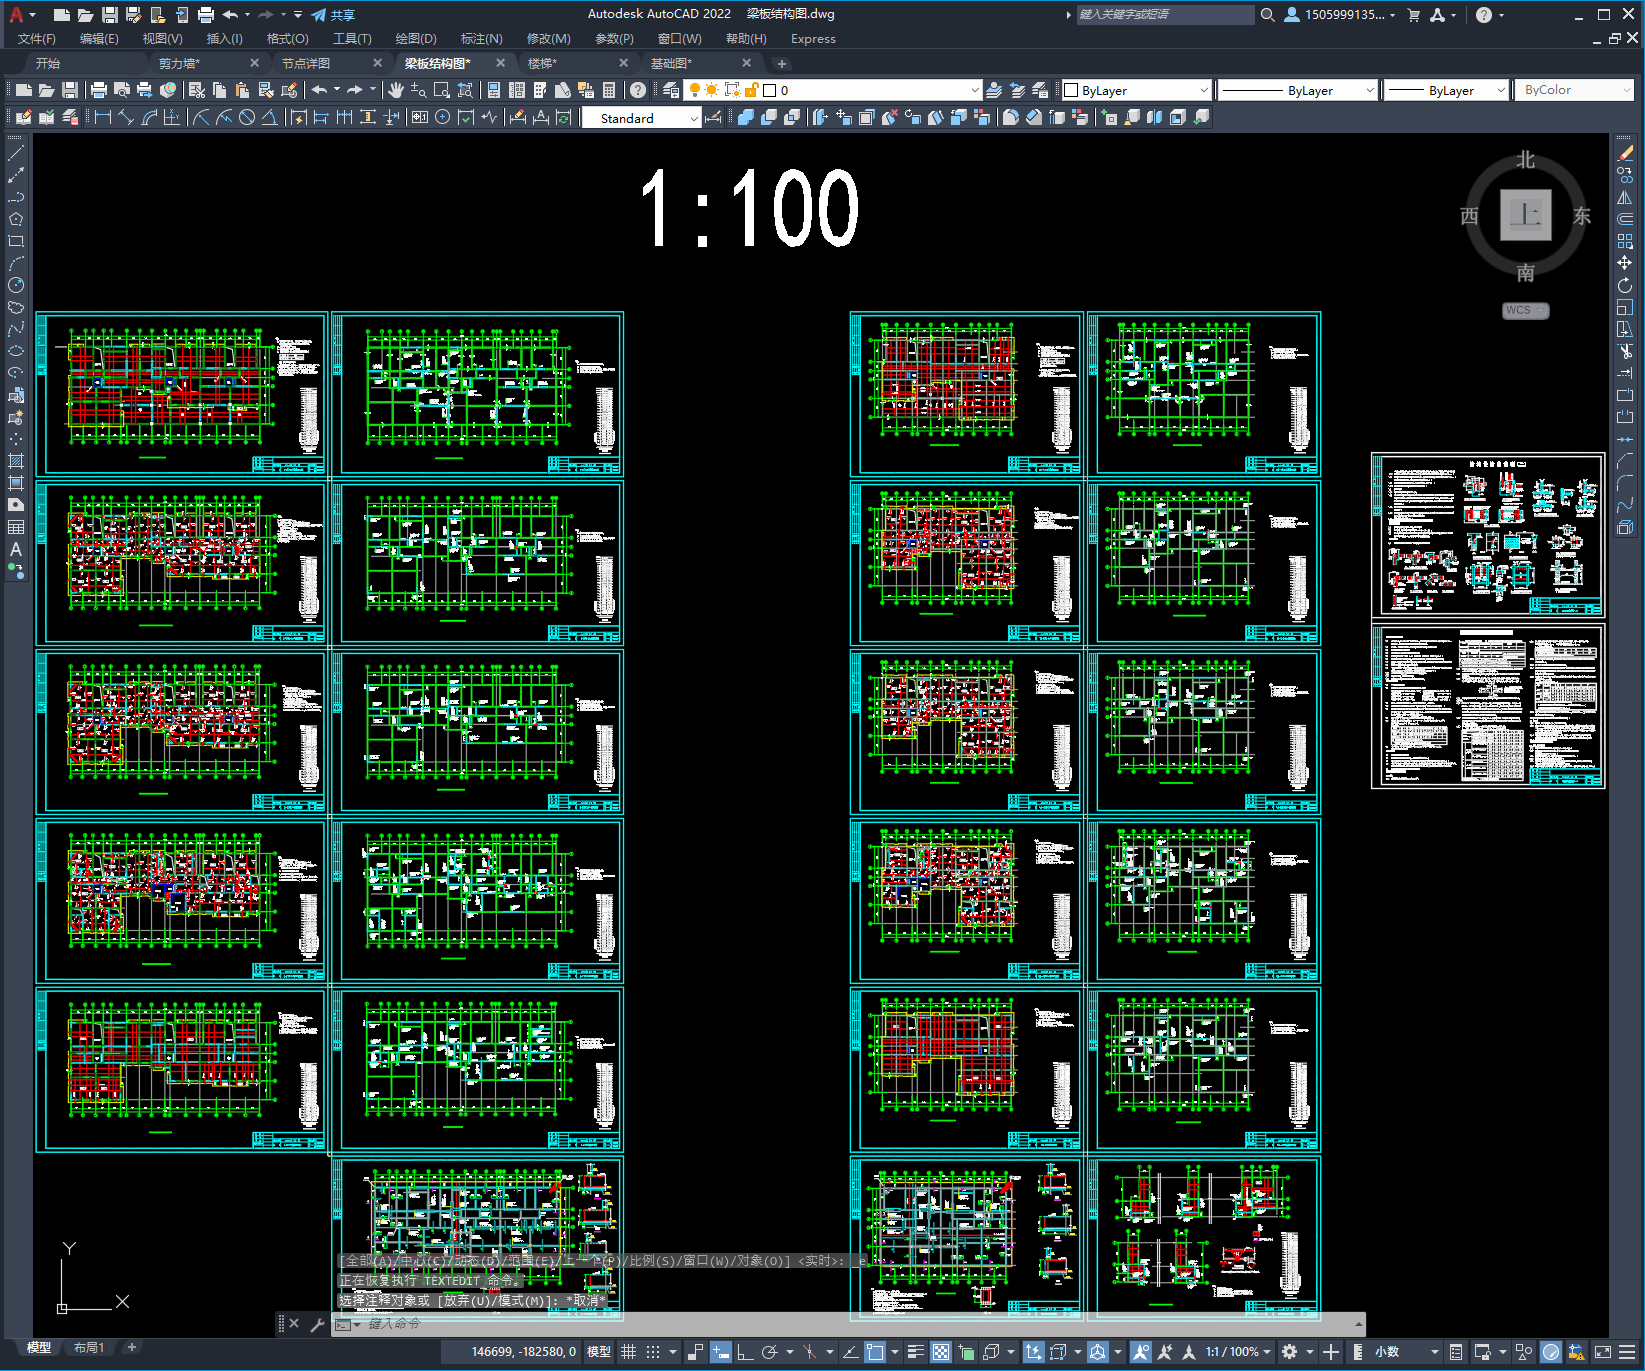Toggle Polar tracking in status bar

point(769,1352)
